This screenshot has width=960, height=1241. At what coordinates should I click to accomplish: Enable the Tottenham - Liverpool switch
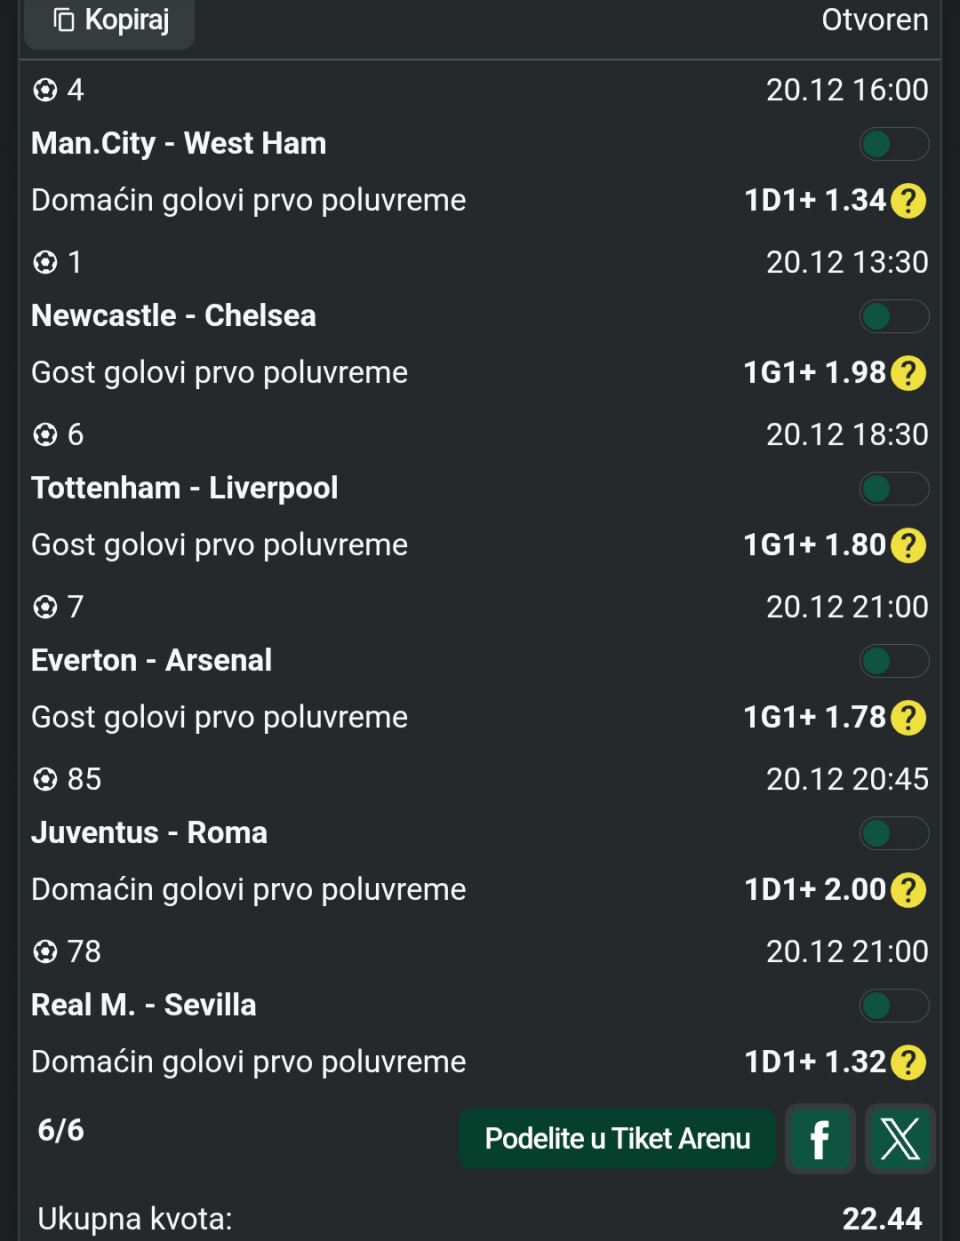click(x=894, y=489)
